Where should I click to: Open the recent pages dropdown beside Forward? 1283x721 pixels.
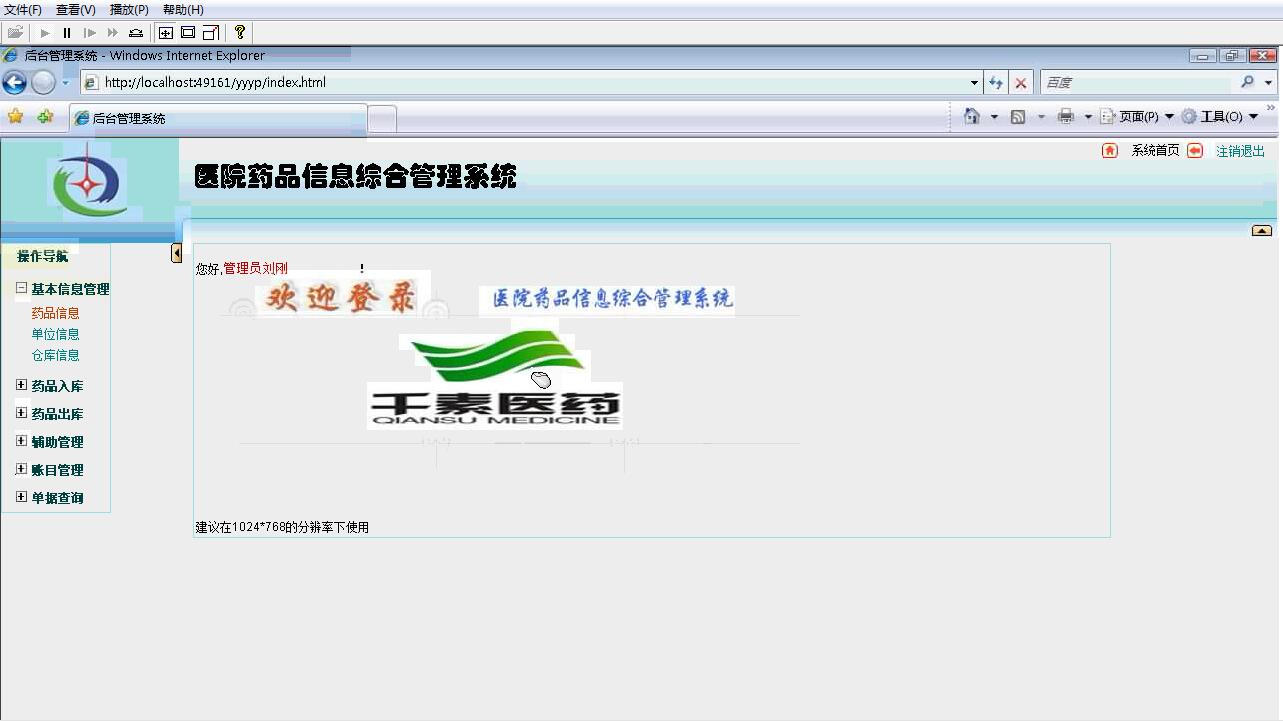point(66,83)
